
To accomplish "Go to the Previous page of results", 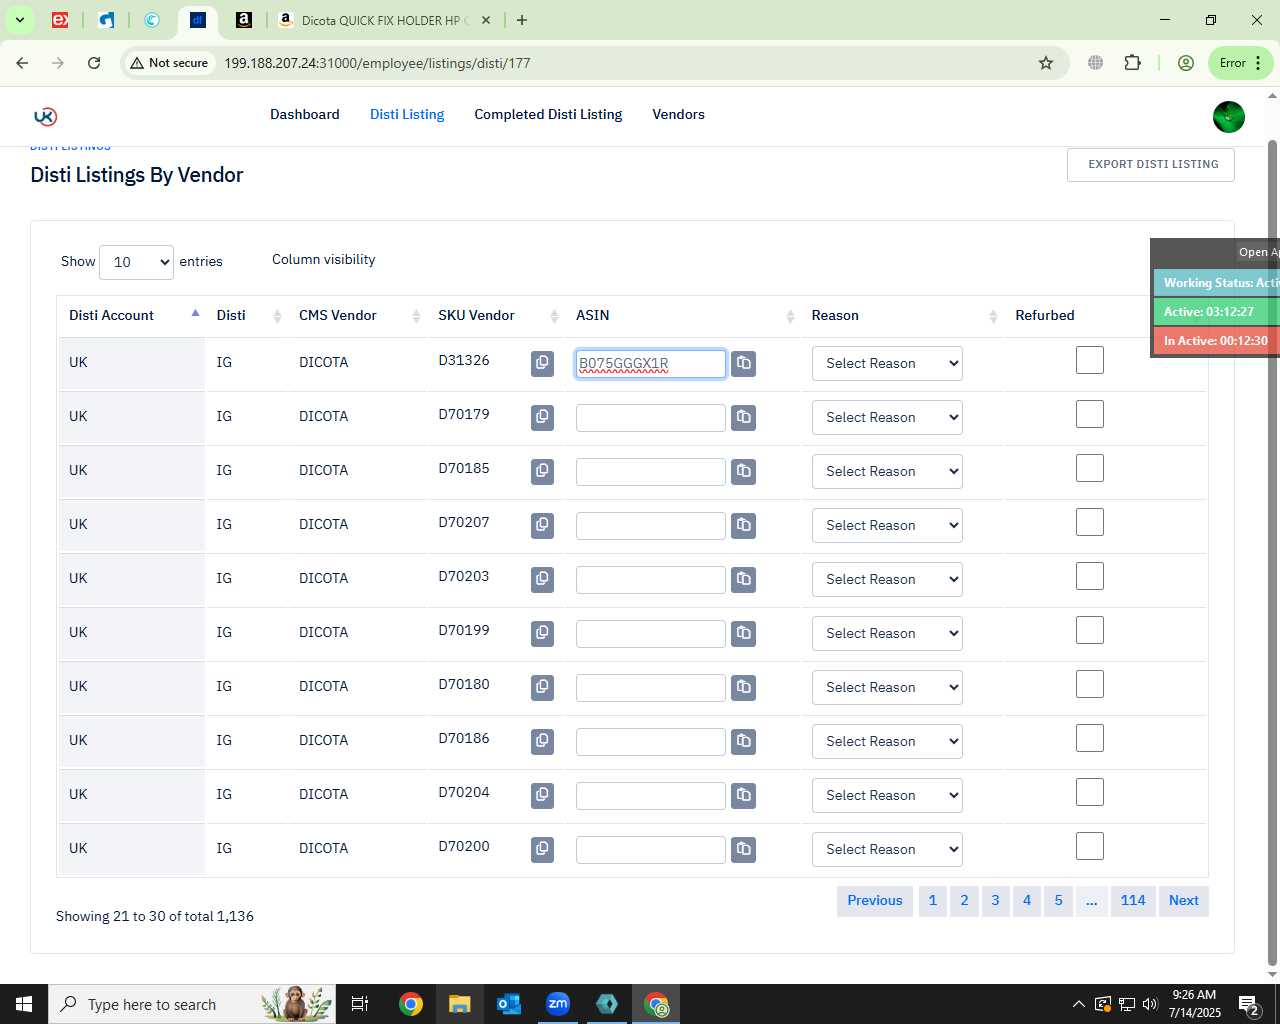I will coord(875,900).
